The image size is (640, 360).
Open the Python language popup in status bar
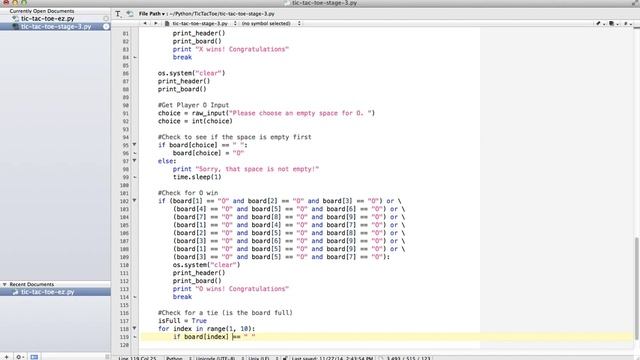[178, 358]
